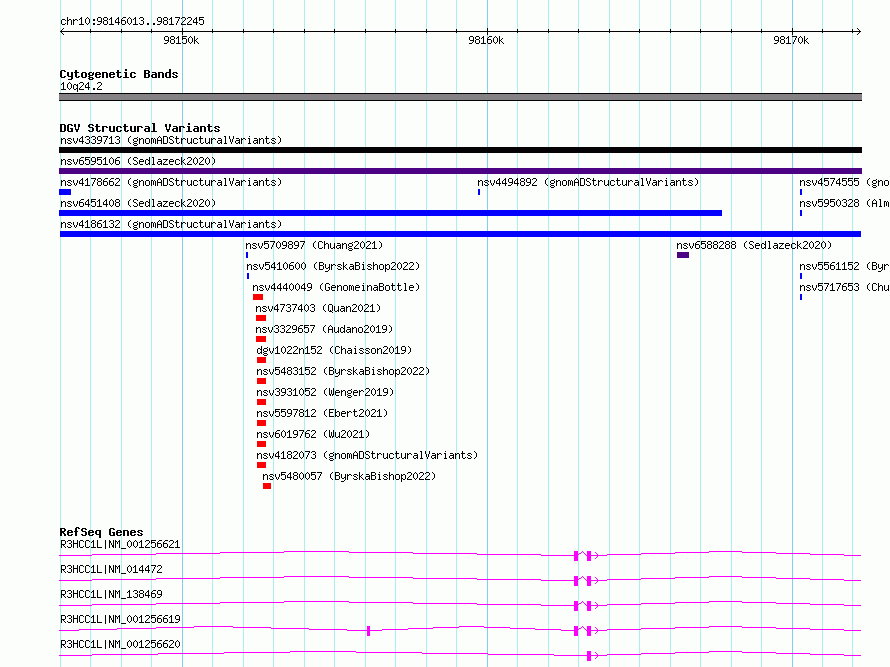
Task: Select the Cytogenetic Bands track title
Action: point(119,74)
